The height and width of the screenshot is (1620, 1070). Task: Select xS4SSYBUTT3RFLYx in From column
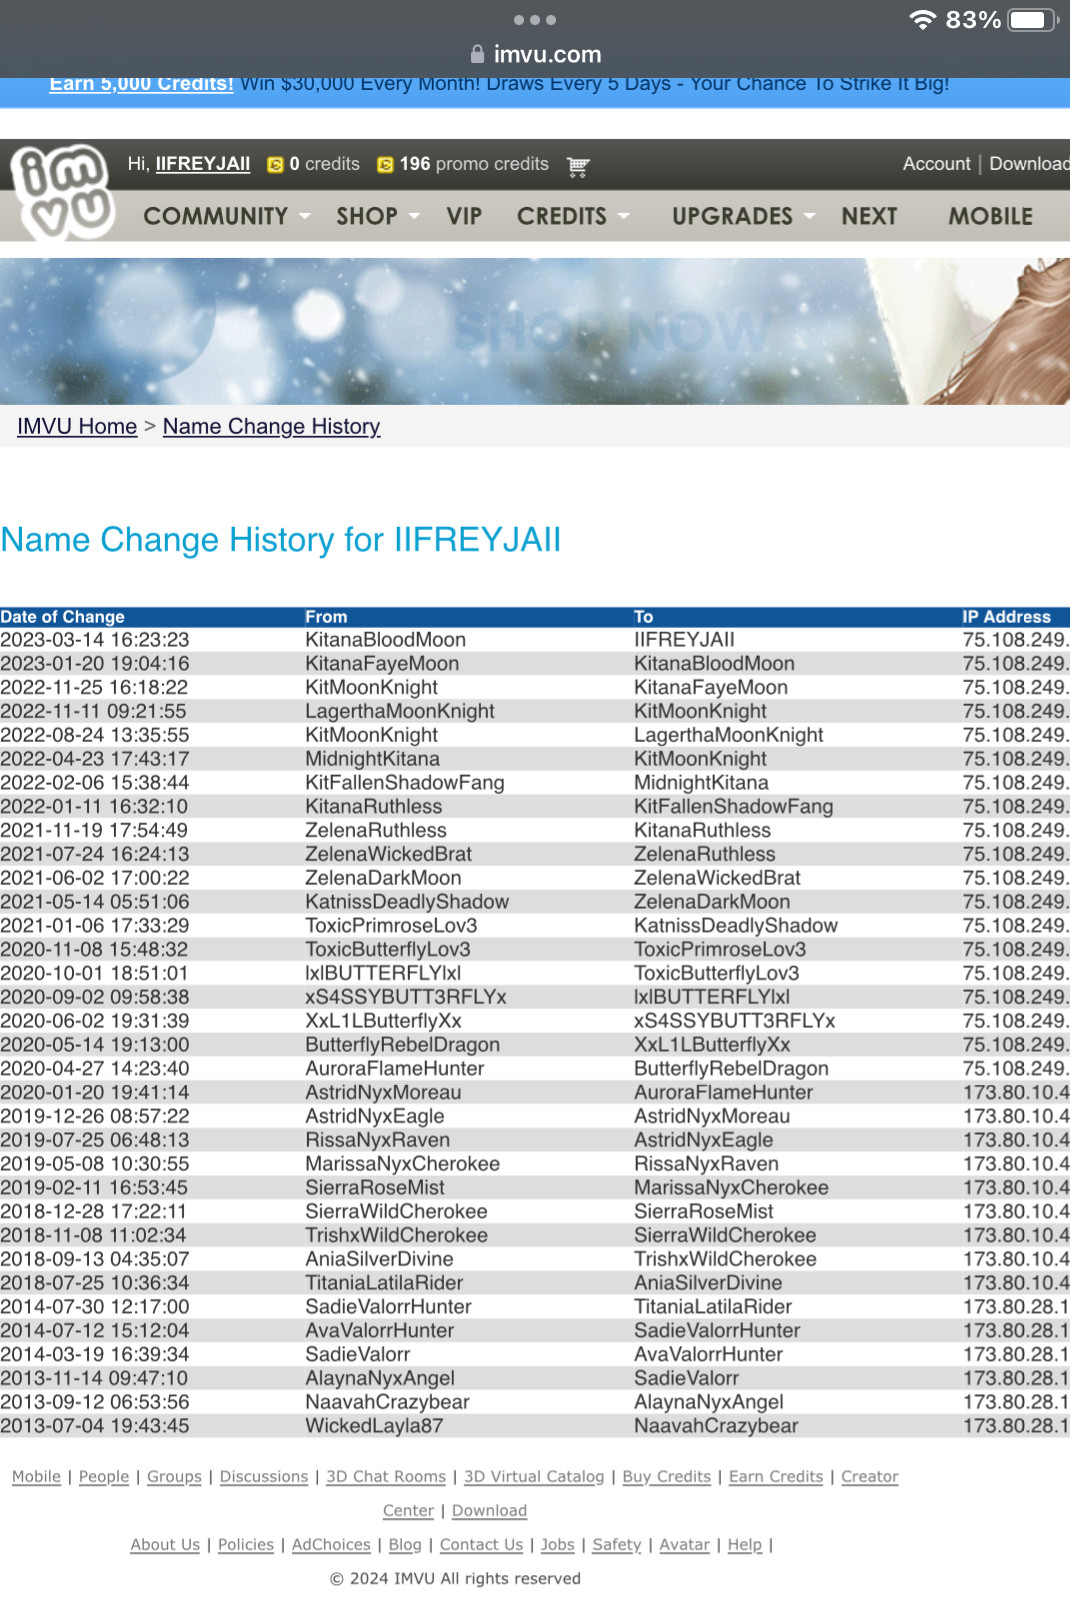pos(406,997)
